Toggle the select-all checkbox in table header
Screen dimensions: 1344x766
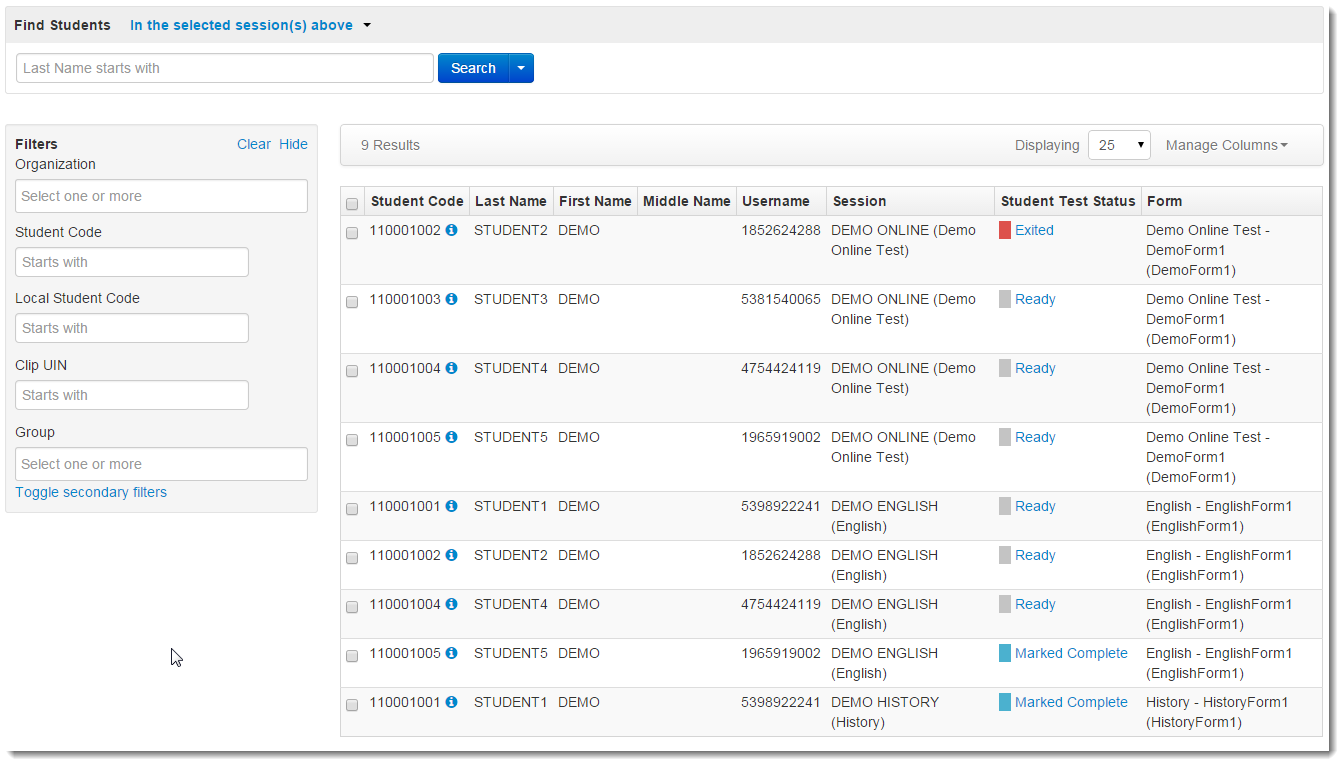point(352,204)
